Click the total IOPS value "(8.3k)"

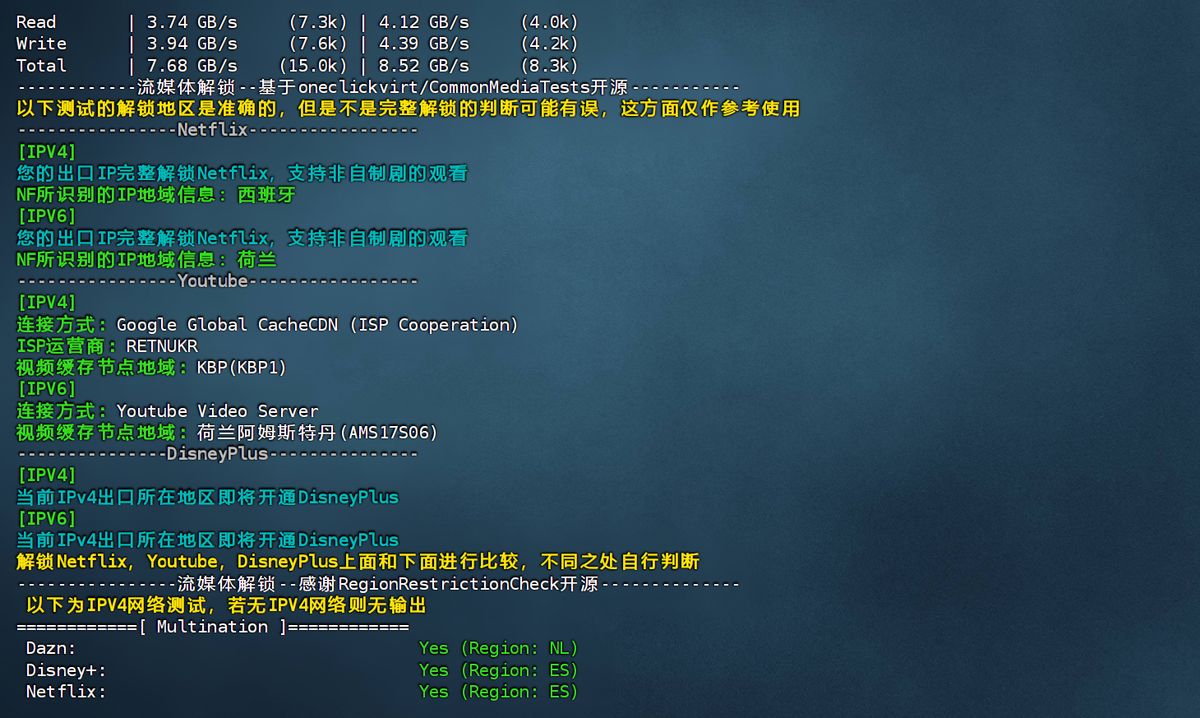(x=549, y=66)
